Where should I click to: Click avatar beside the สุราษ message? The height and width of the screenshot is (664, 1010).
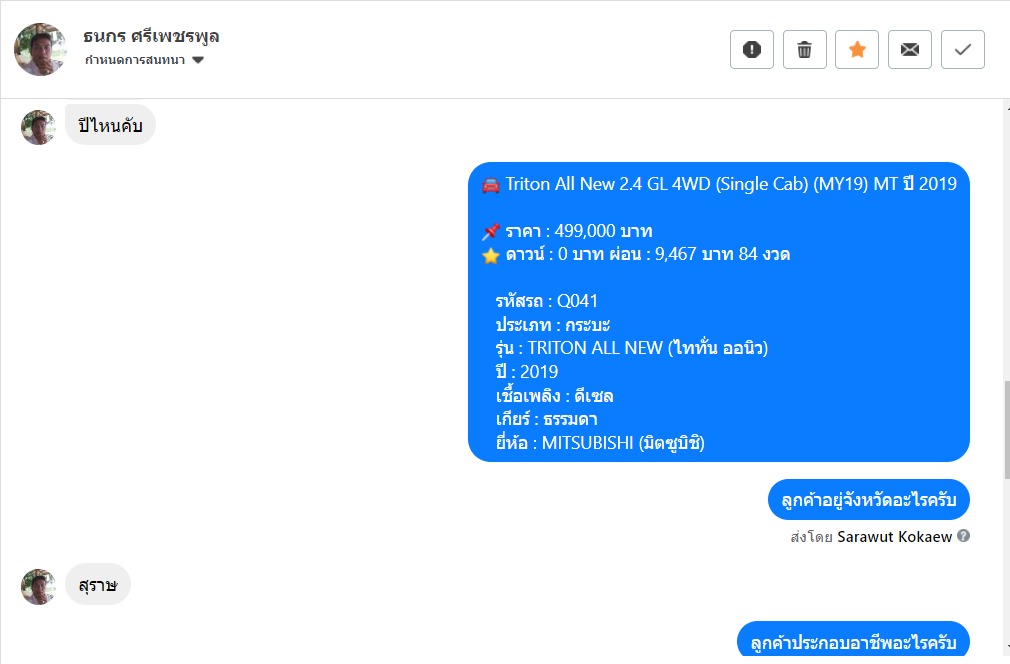pos(38,587)
